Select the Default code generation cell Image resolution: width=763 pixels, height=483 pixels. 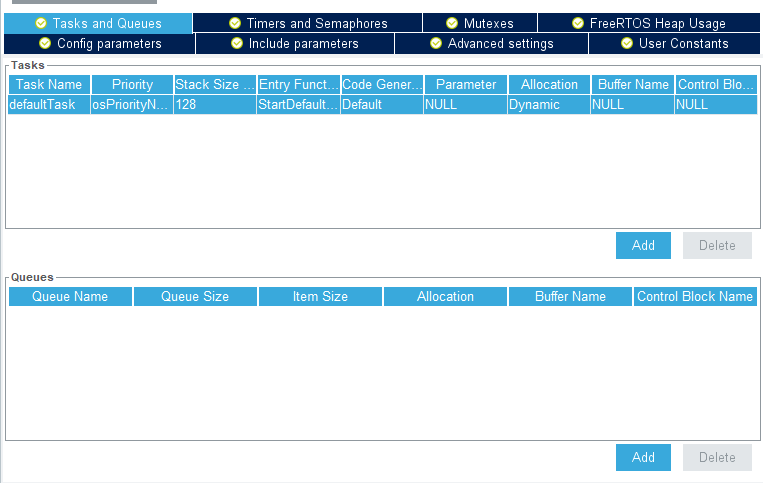pos(382,105)
